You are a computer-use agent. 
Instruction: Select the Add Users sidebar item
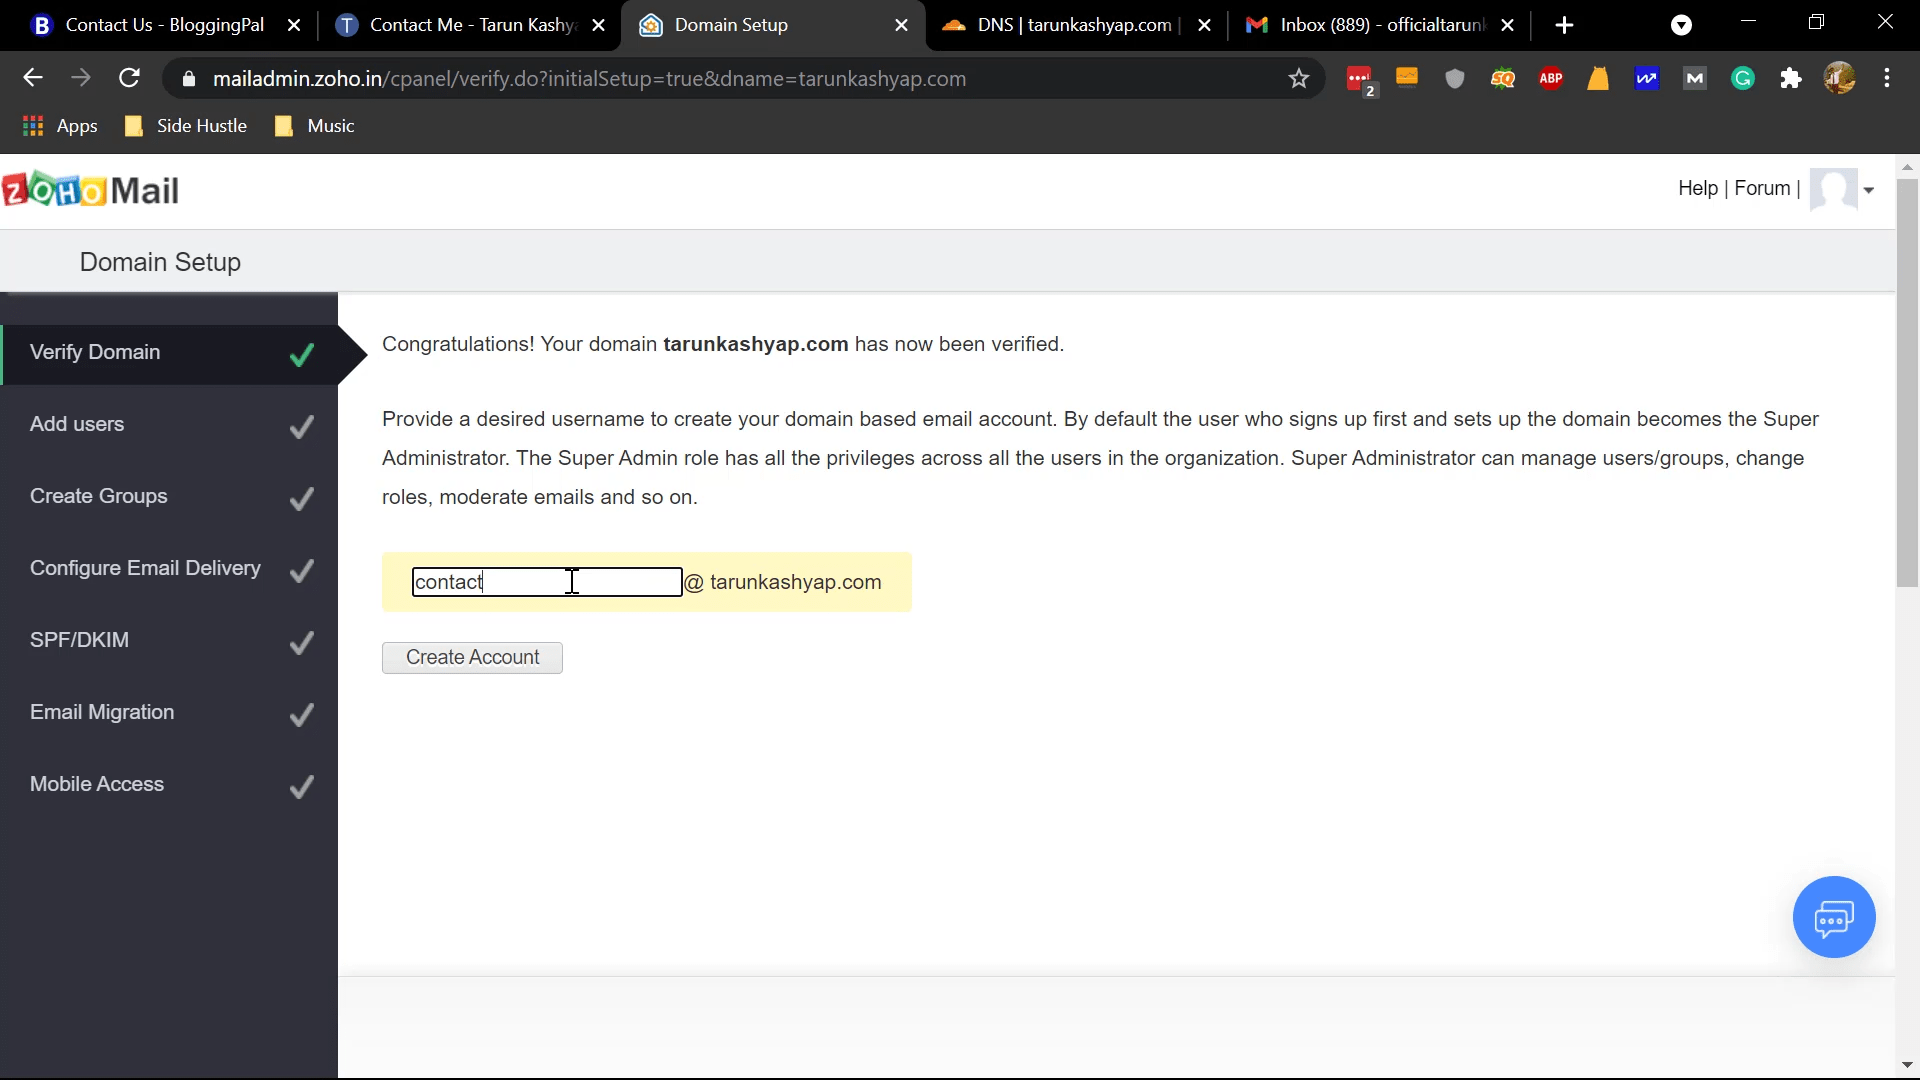(x=76, y=423)
